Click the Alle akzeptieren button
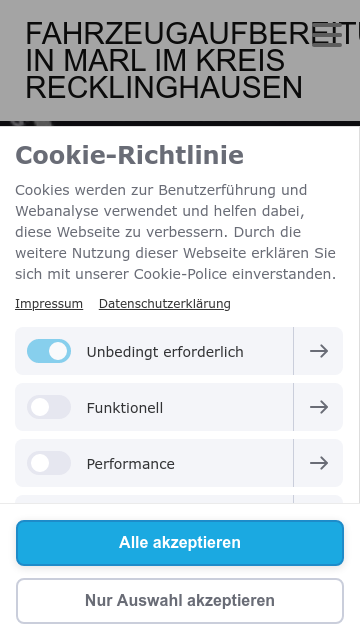Screen dimensions: 360x640 (x=180, y=543)
